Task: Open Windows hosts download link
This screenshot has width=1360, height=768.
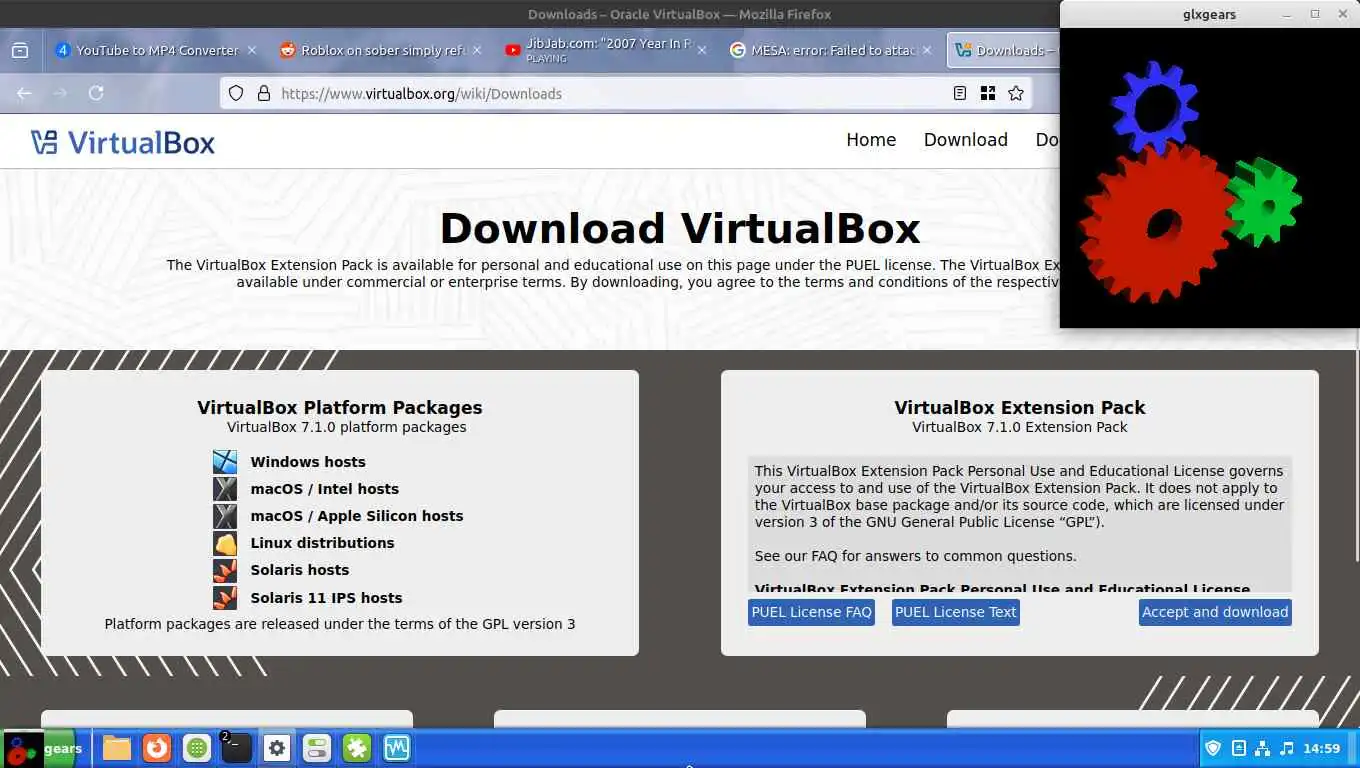Action: (x=308, y=462)
